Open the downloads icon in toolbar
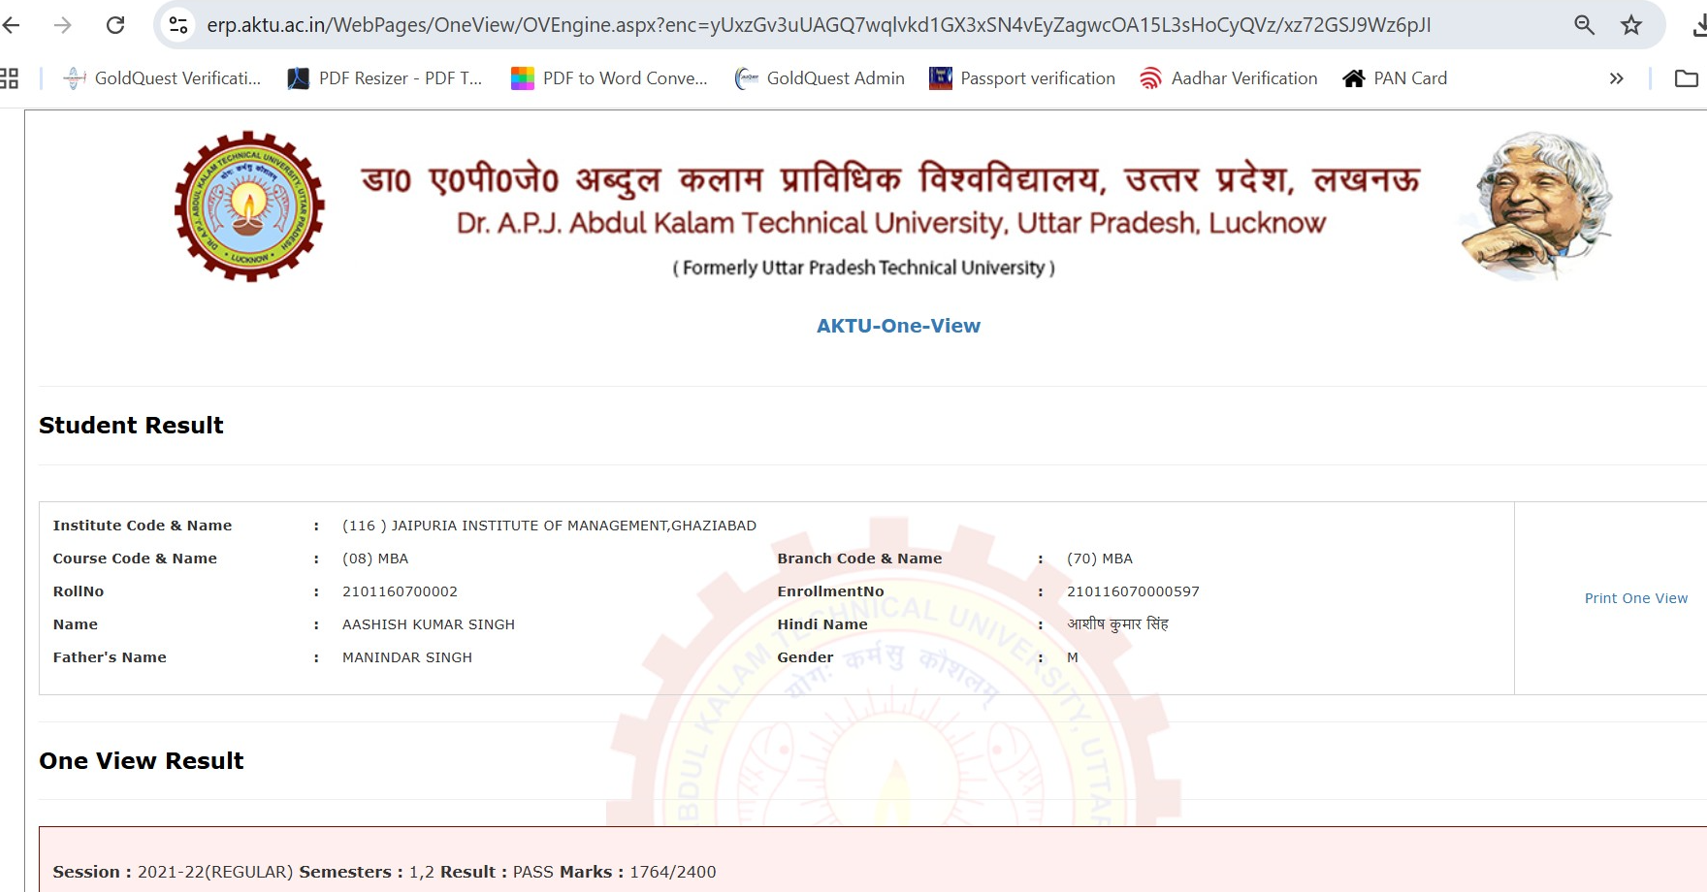Screen dimensions: 1707x892 pos(1698,25)
